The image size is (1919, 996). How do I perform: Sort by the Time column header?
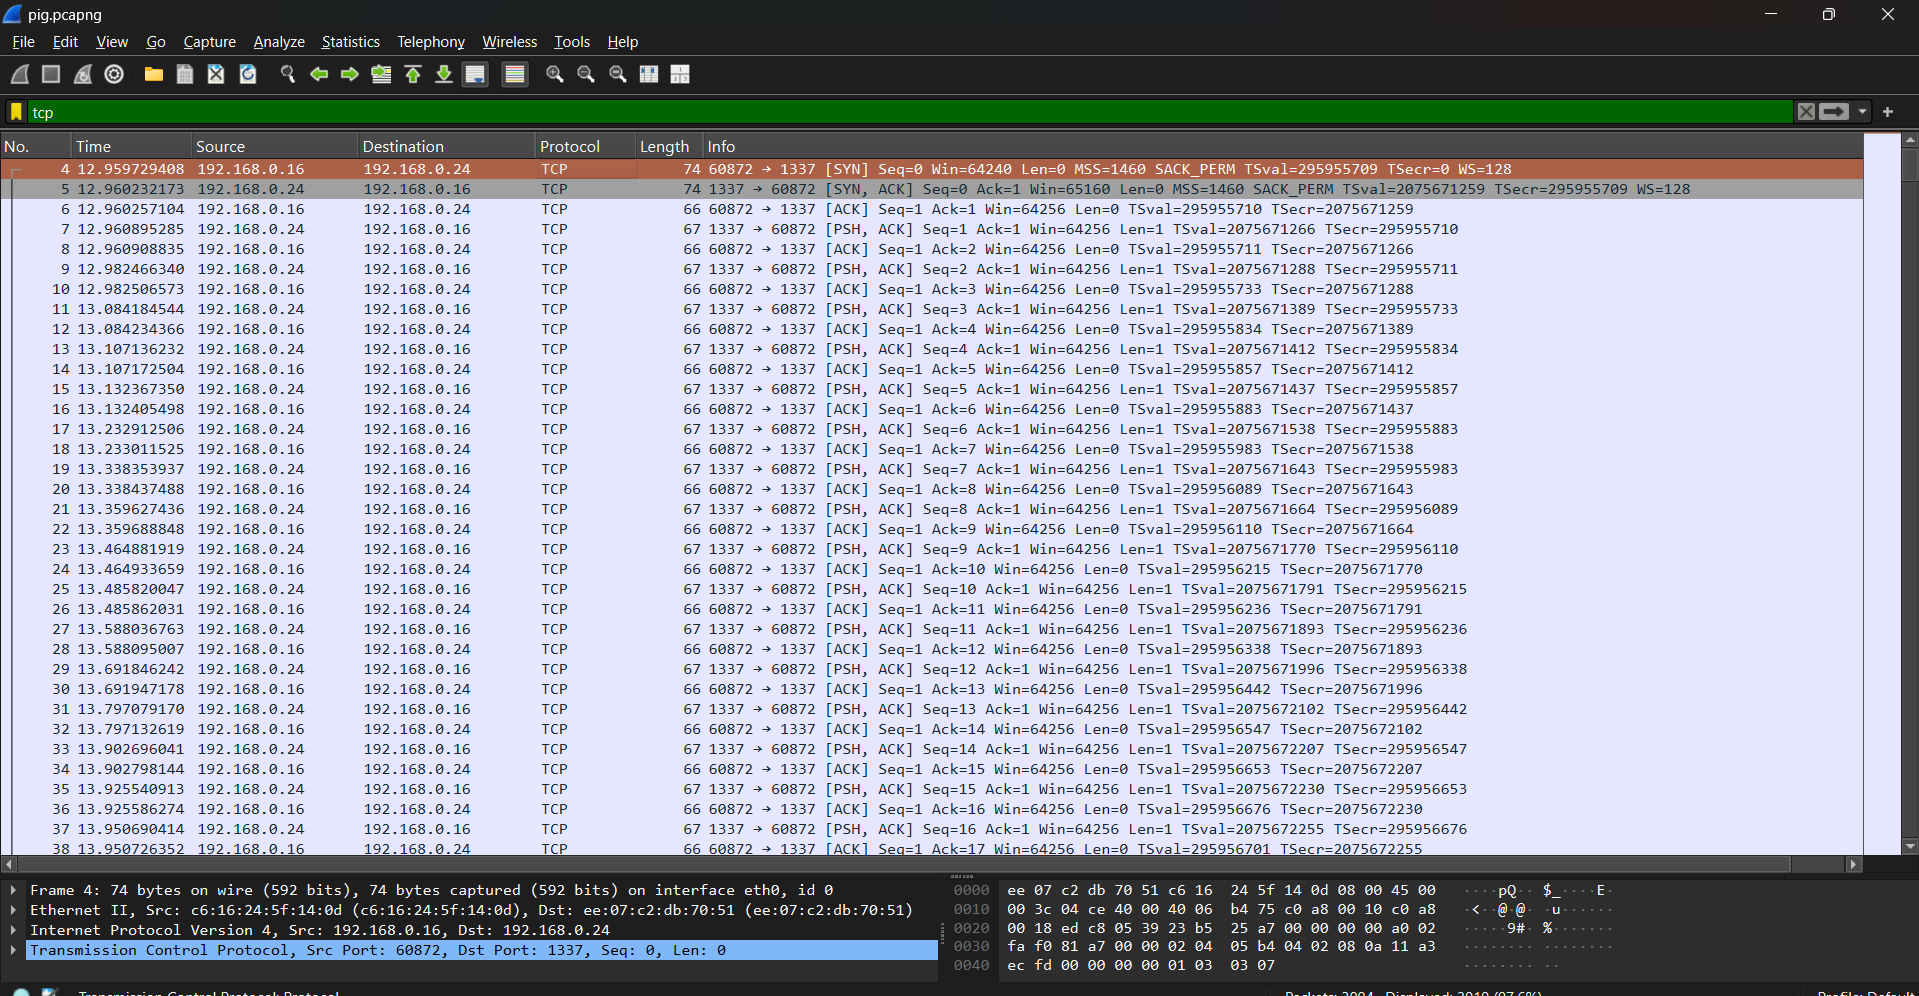coord(131,146)
